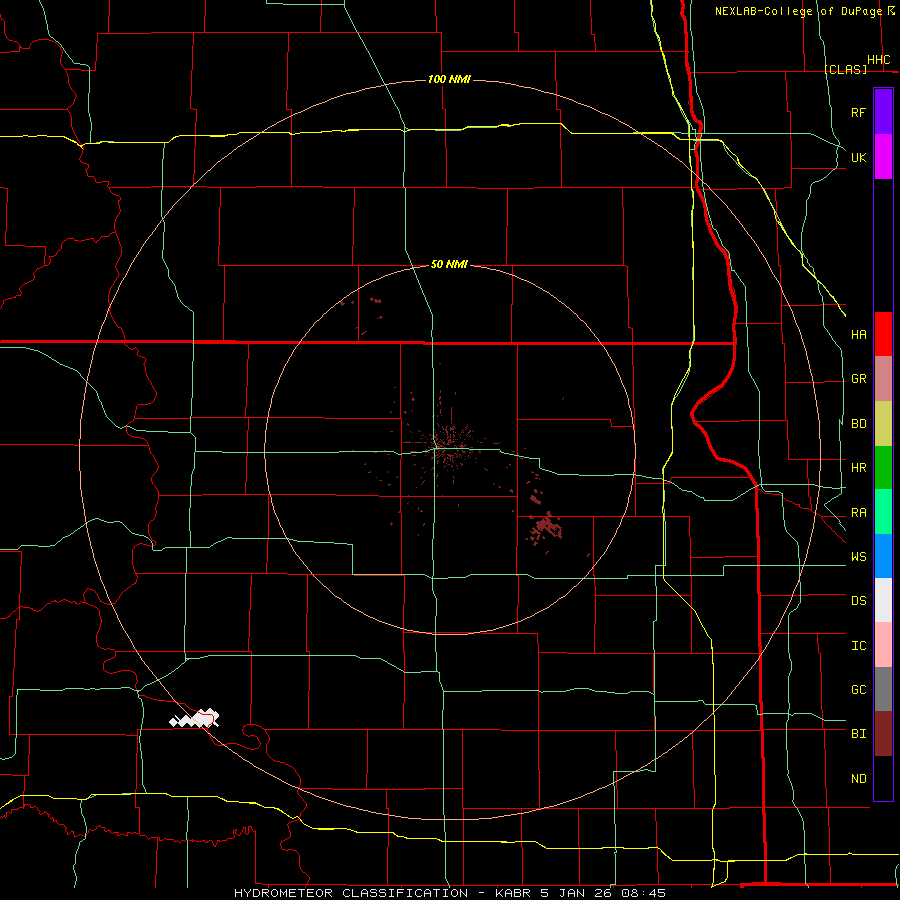The image size is (900, 900).
Task: Click the HYDROMETEOR CLASSIFICATION title text
Action: 351,893
